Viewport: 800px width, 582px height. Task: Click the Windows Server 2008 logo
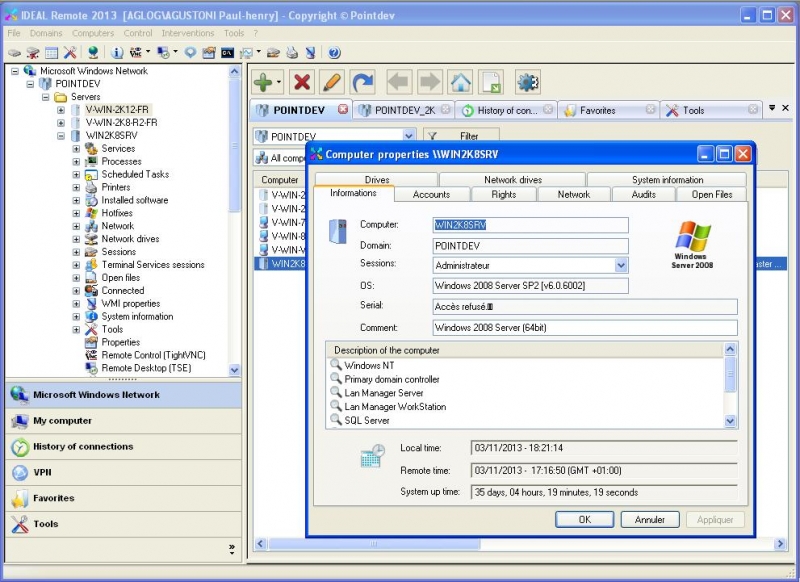pyautogui.click(x=692, y=245)
